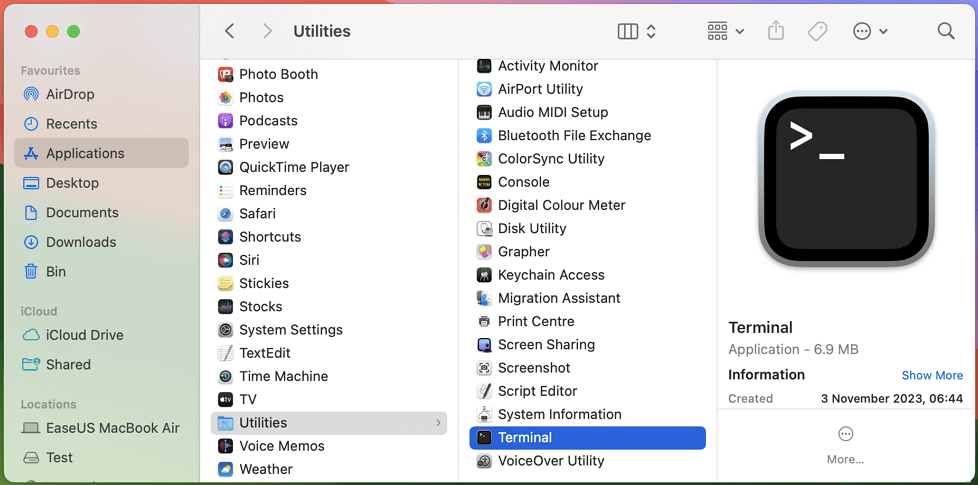Select the Voice Memos icon
The image size is (978, 485).
[x=225, y=446]
